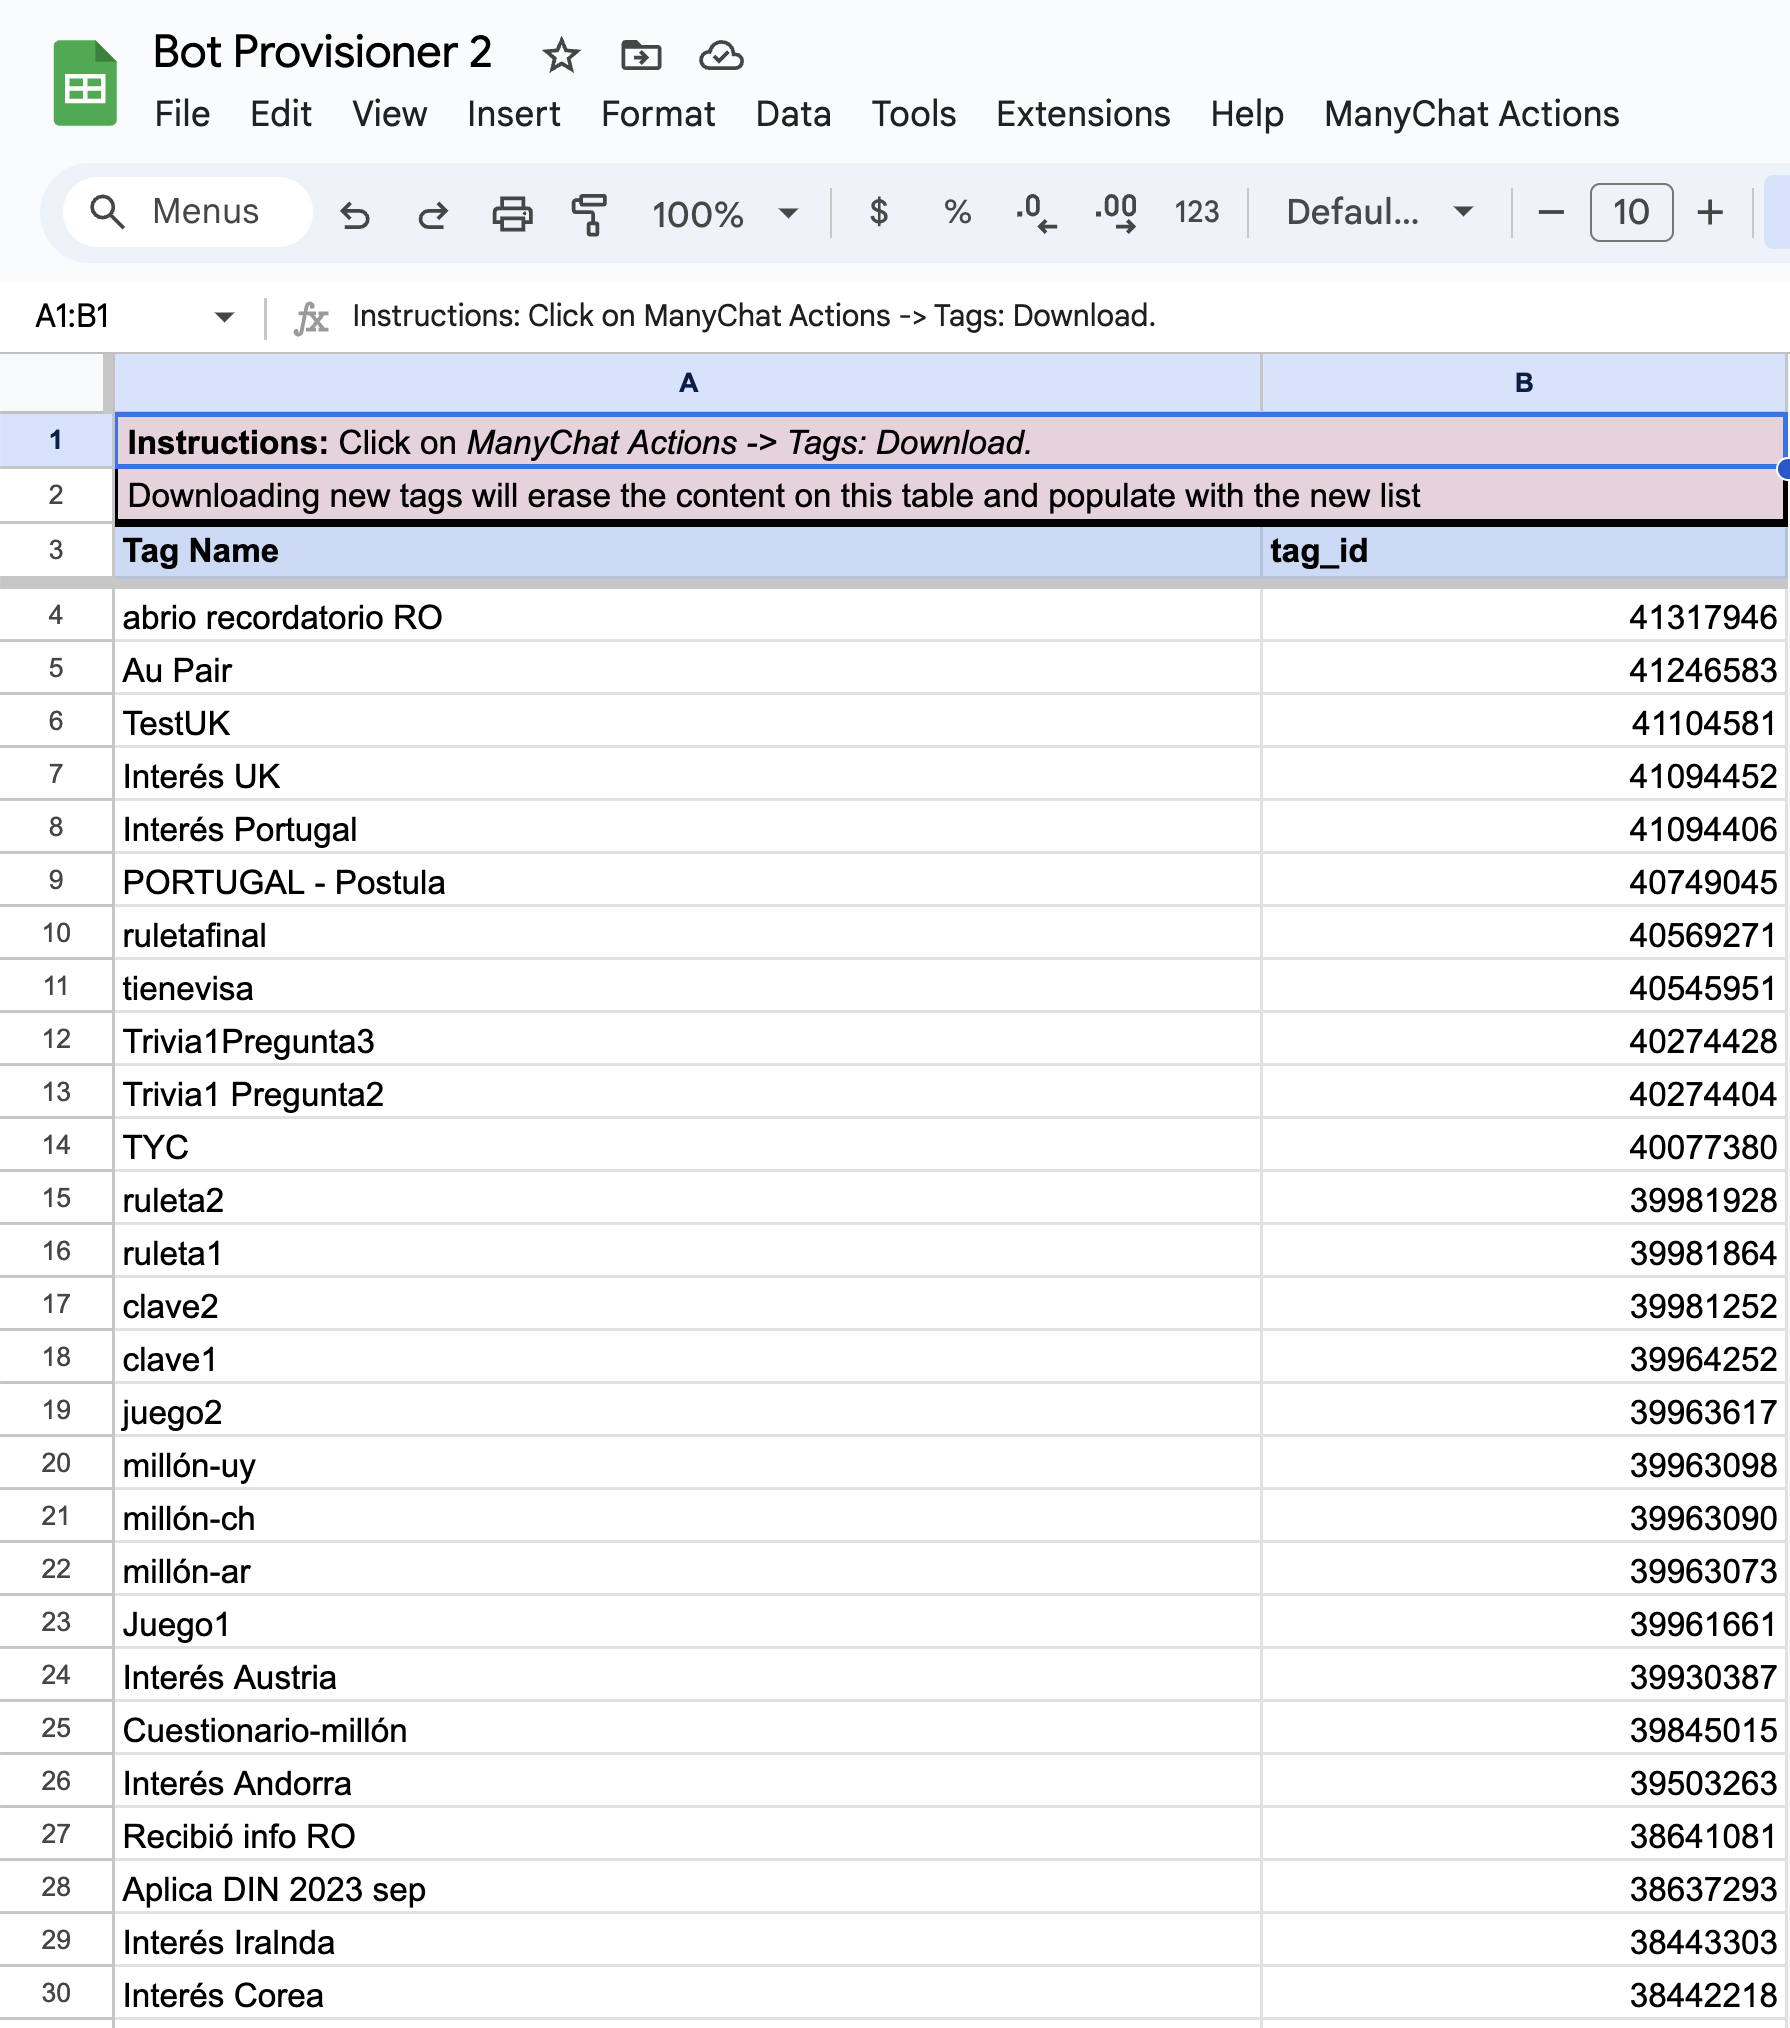Click the Menus search field
This screenshot has height=2028, width=1790.
click(188, 212)
